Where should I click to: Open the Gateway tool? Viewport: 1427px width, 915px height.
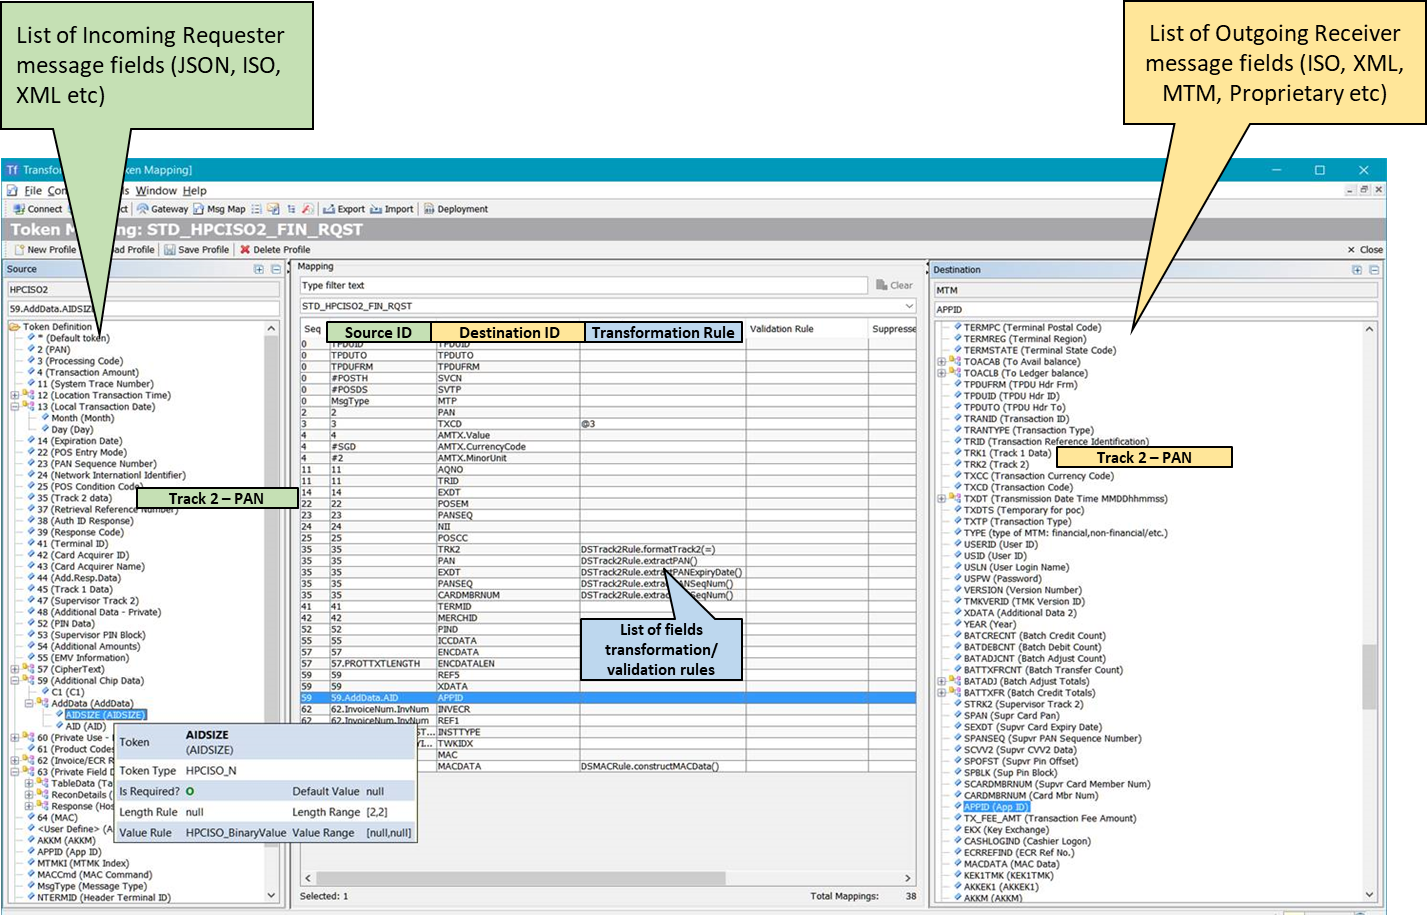[x=163, y=209]
